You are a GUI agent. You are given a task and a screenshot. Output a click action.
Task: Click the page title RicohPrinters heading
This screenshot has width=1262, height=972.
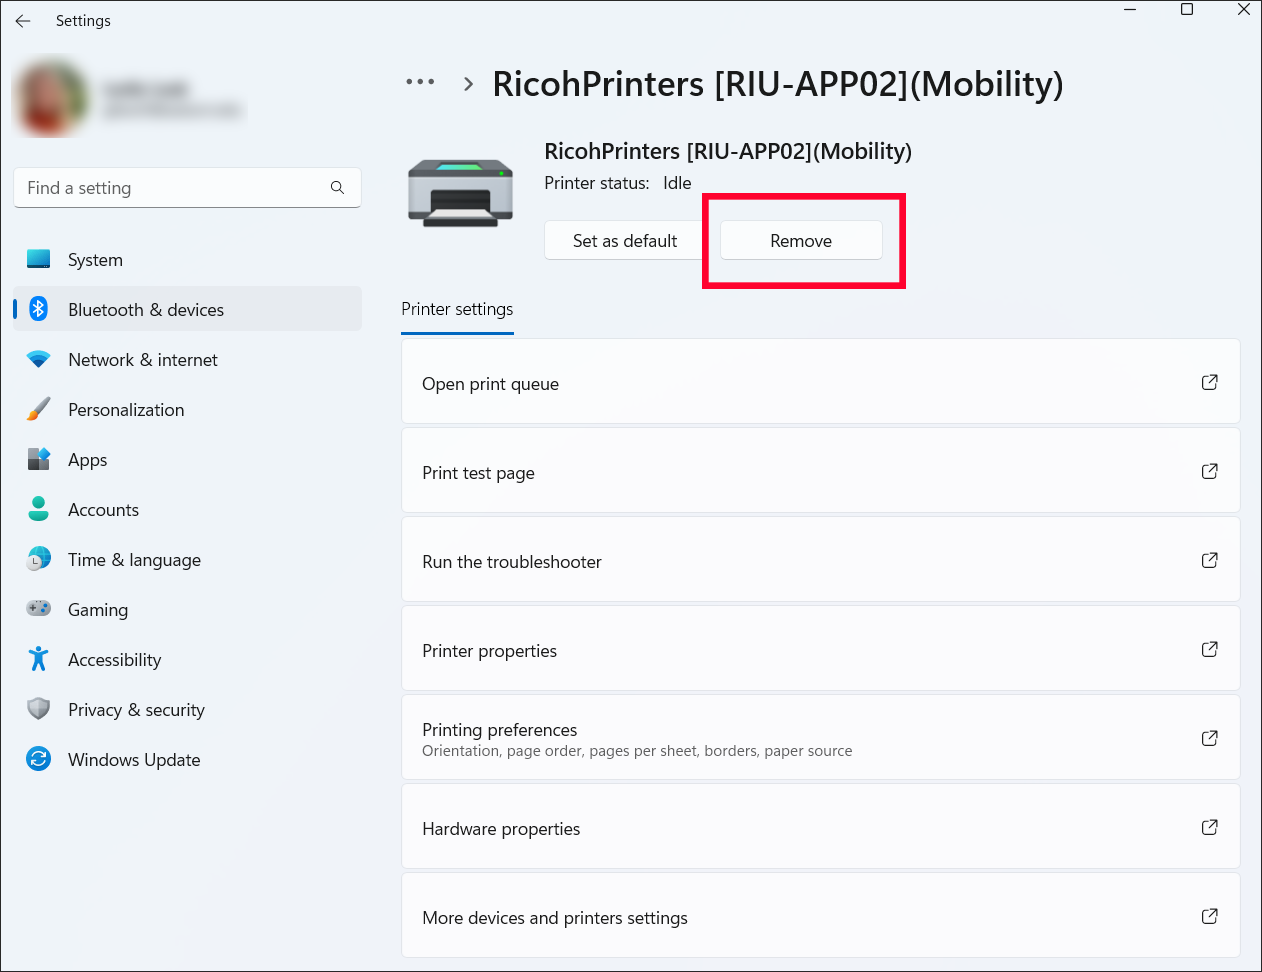coord(777,84)
